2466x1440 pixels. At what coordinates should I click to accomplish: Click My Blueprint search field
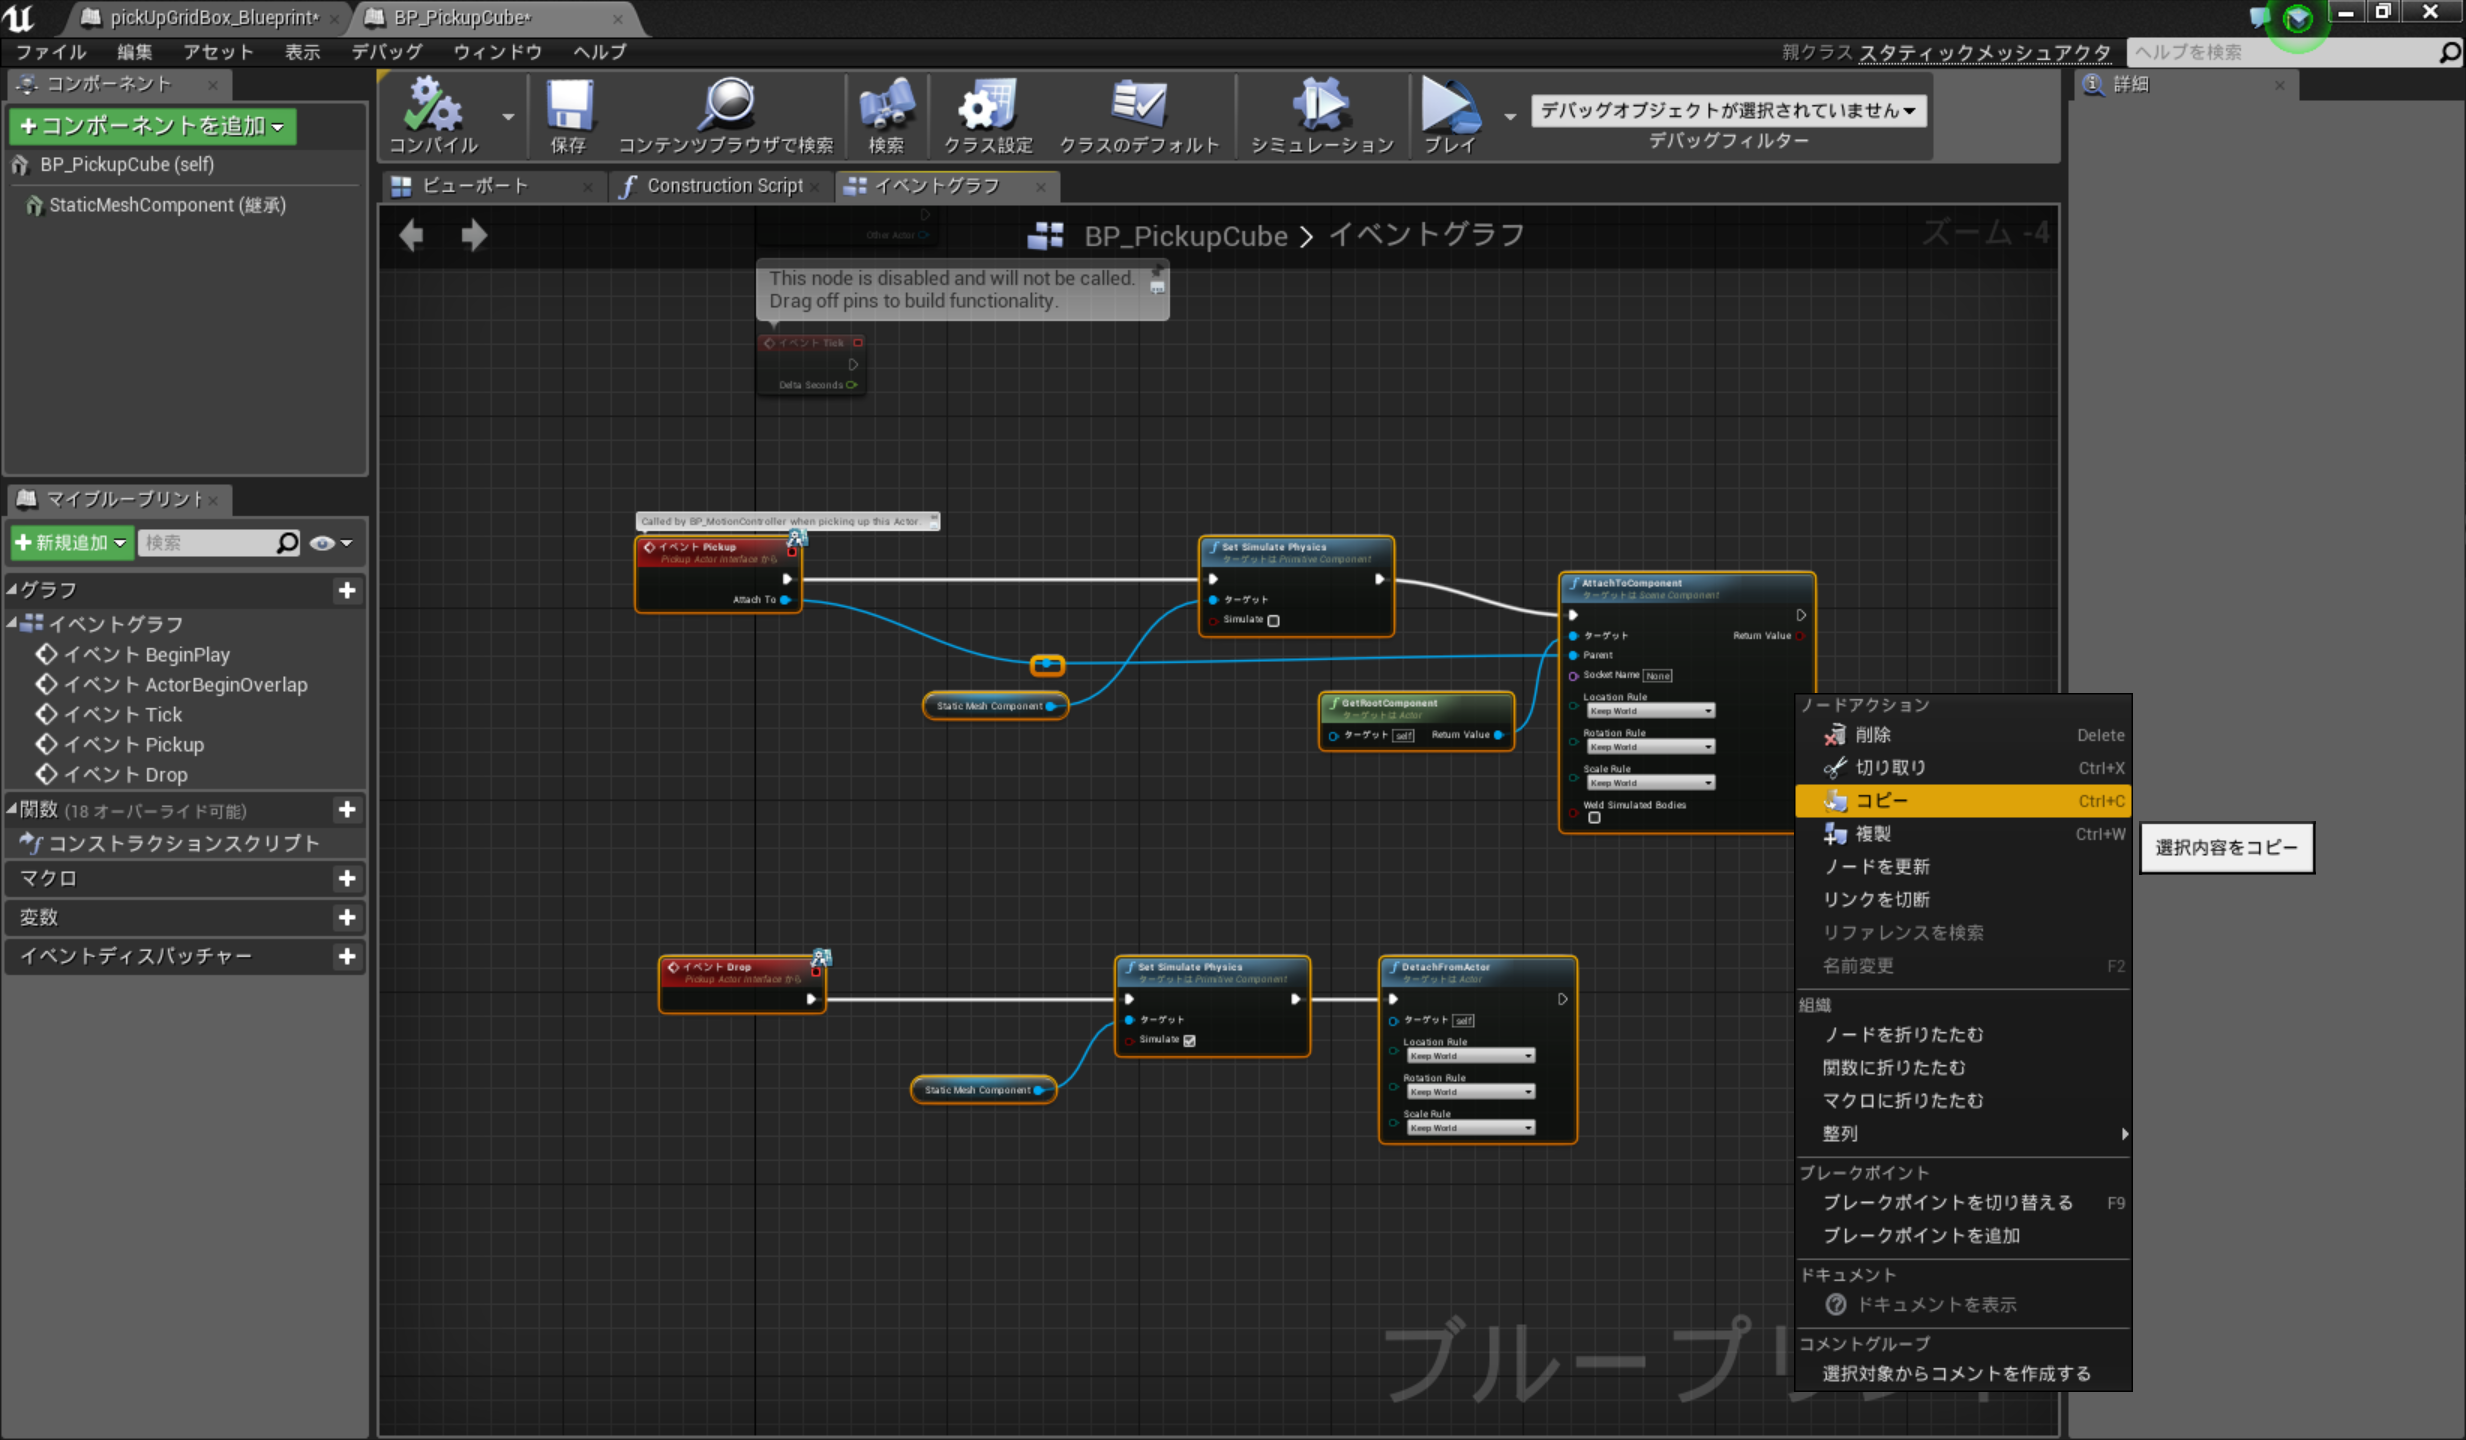point(206,542)
